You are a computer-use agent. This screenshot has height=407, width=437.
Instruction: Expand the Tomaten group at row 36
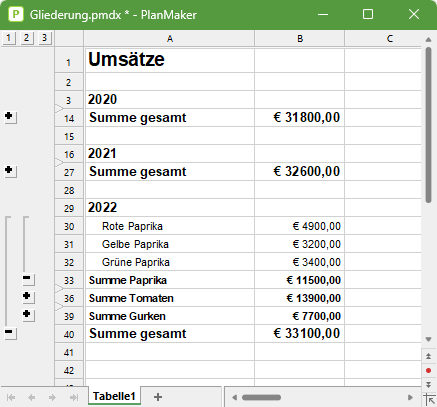coord(28,297)
